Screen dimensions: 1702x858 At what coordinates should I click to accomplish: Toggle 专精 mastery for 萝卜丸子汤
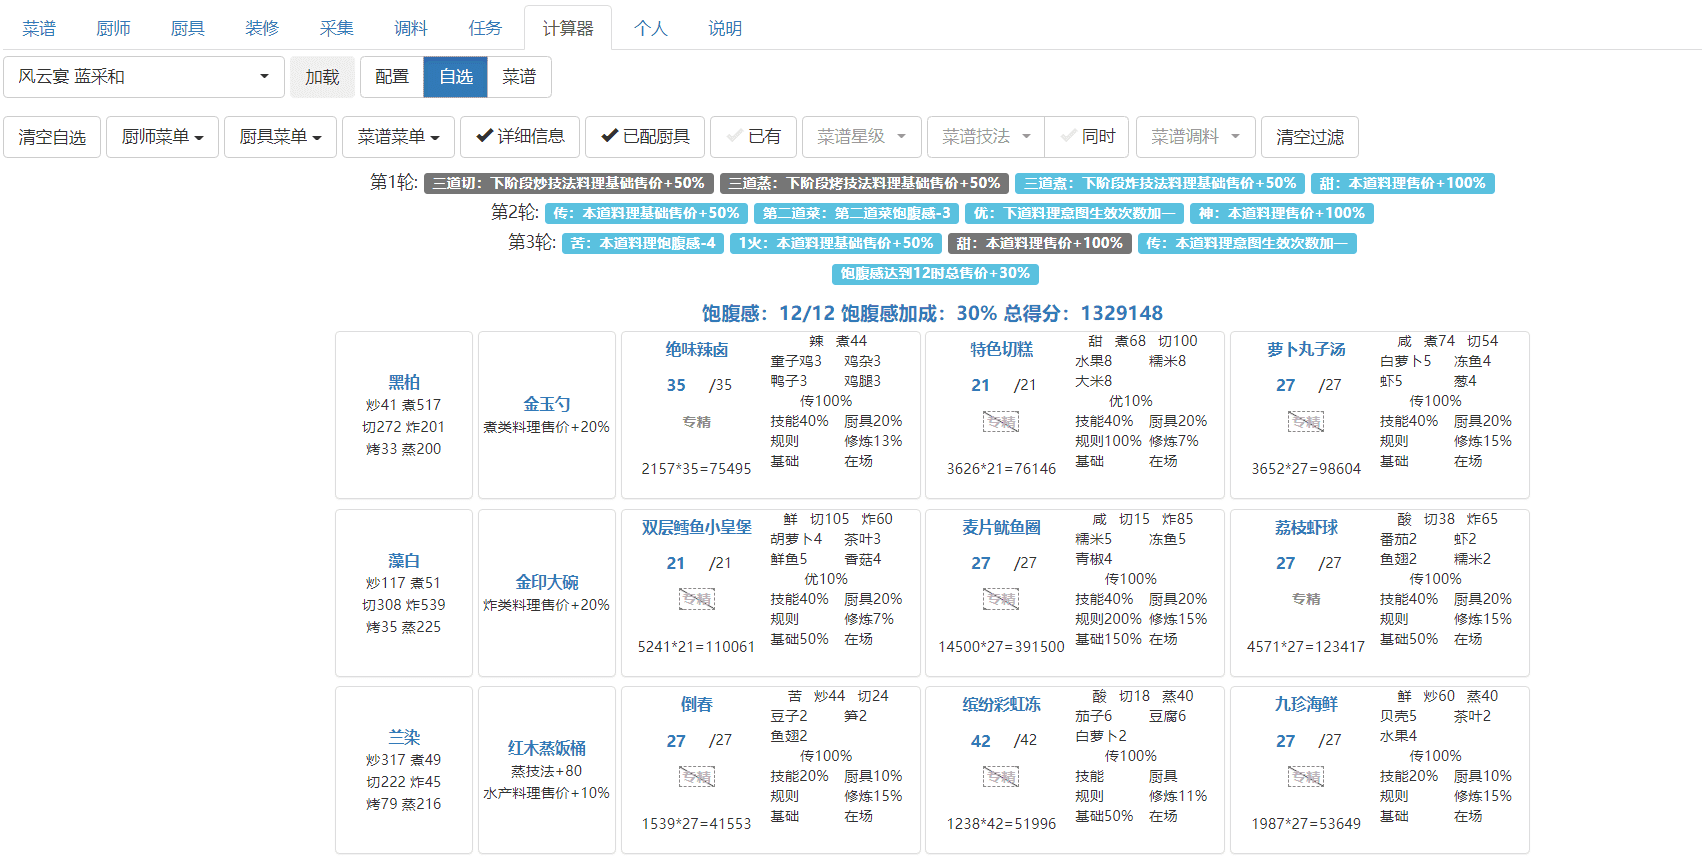1306,422
